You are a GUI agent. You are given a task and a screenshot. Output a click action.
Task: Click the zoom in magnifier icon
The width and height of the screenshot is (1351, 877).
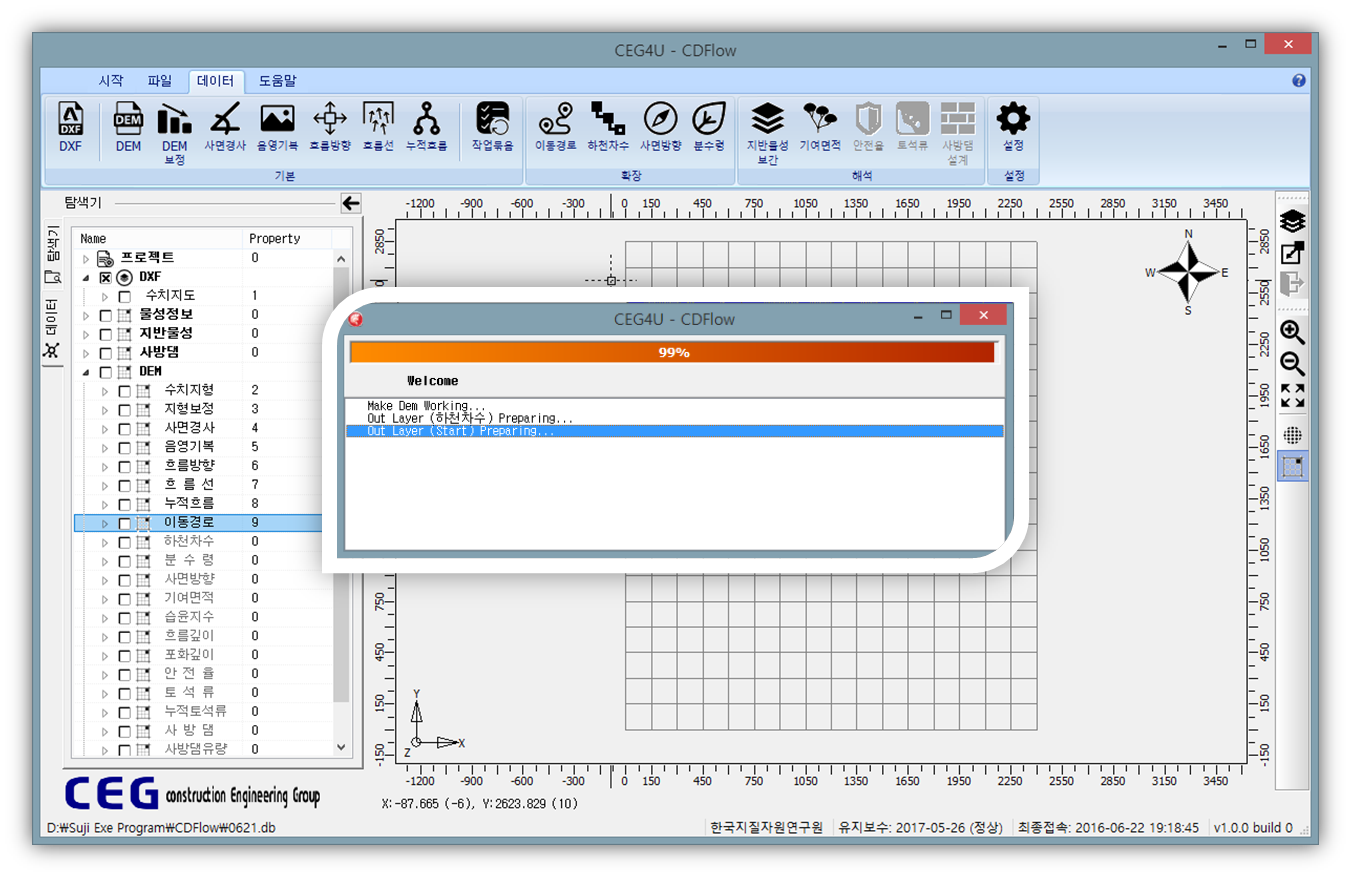1292,333
